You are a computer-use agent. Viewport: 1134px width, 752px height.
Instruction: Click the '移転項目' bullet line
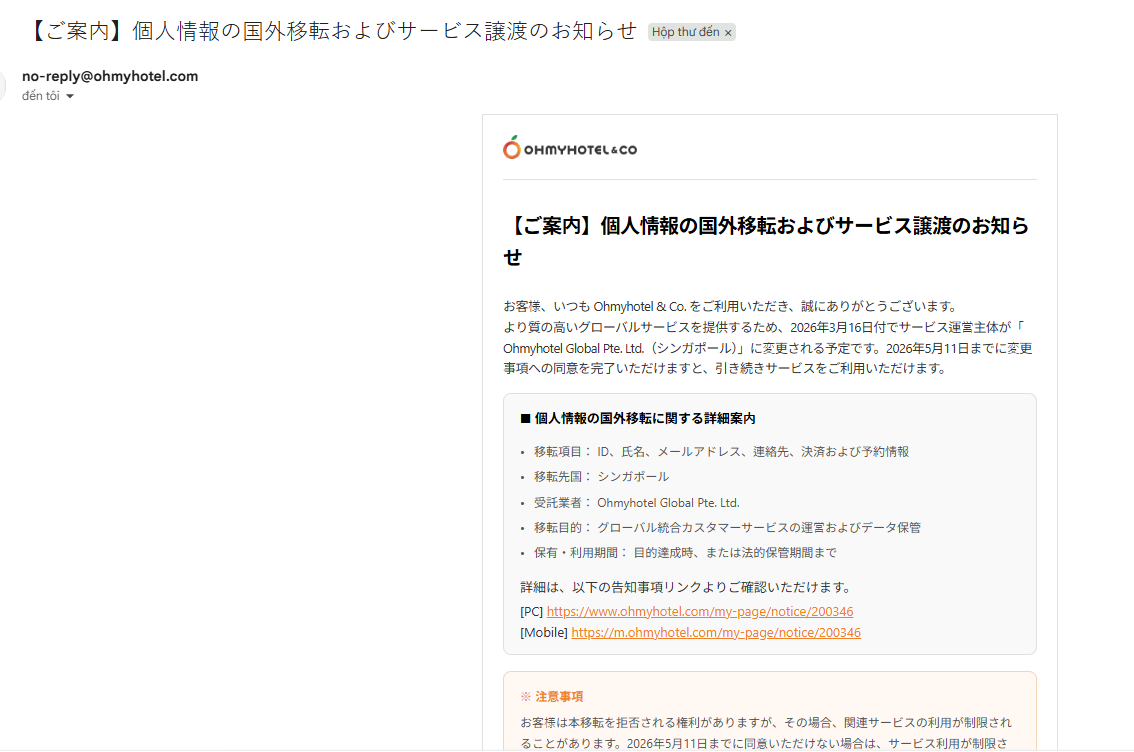(x=721, y=452)
